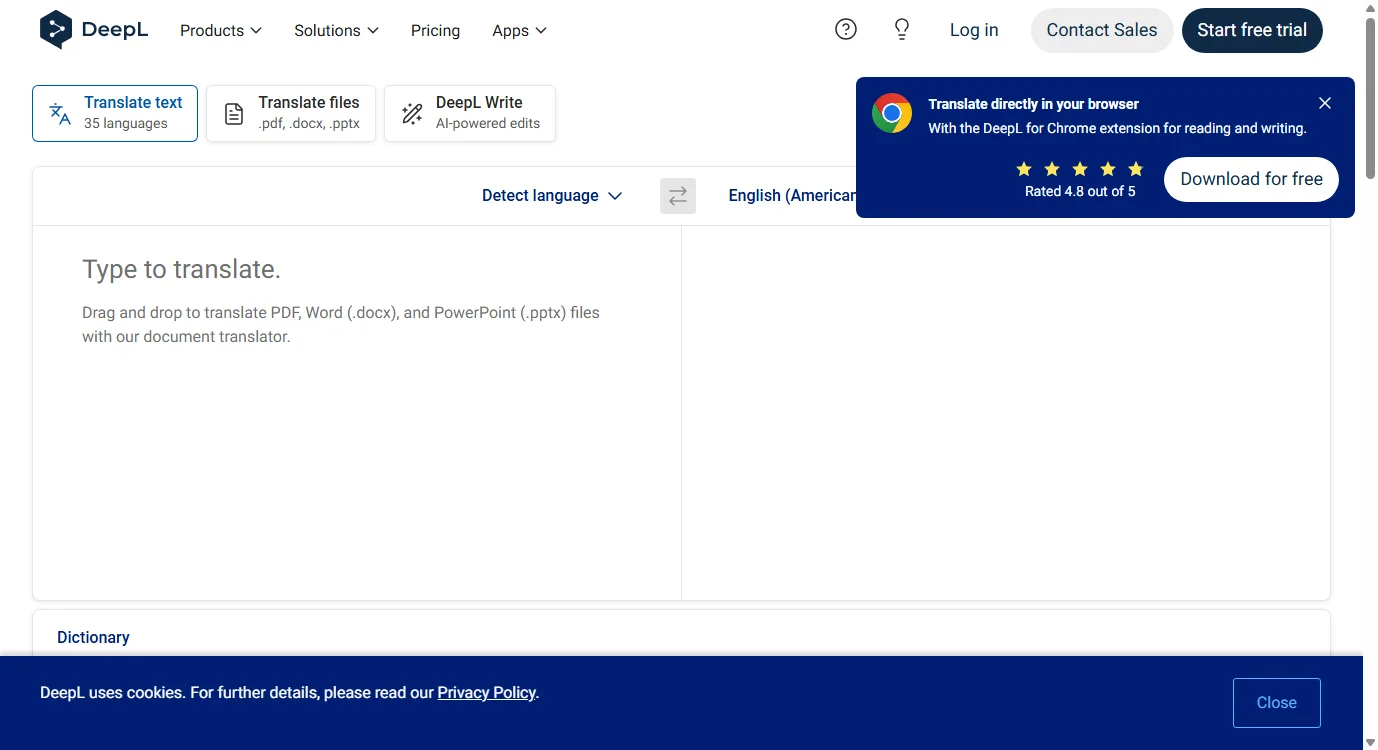Viewport: 1378px width, 750px height.
Task: Click the five-star rating display
Action: 1079,169
